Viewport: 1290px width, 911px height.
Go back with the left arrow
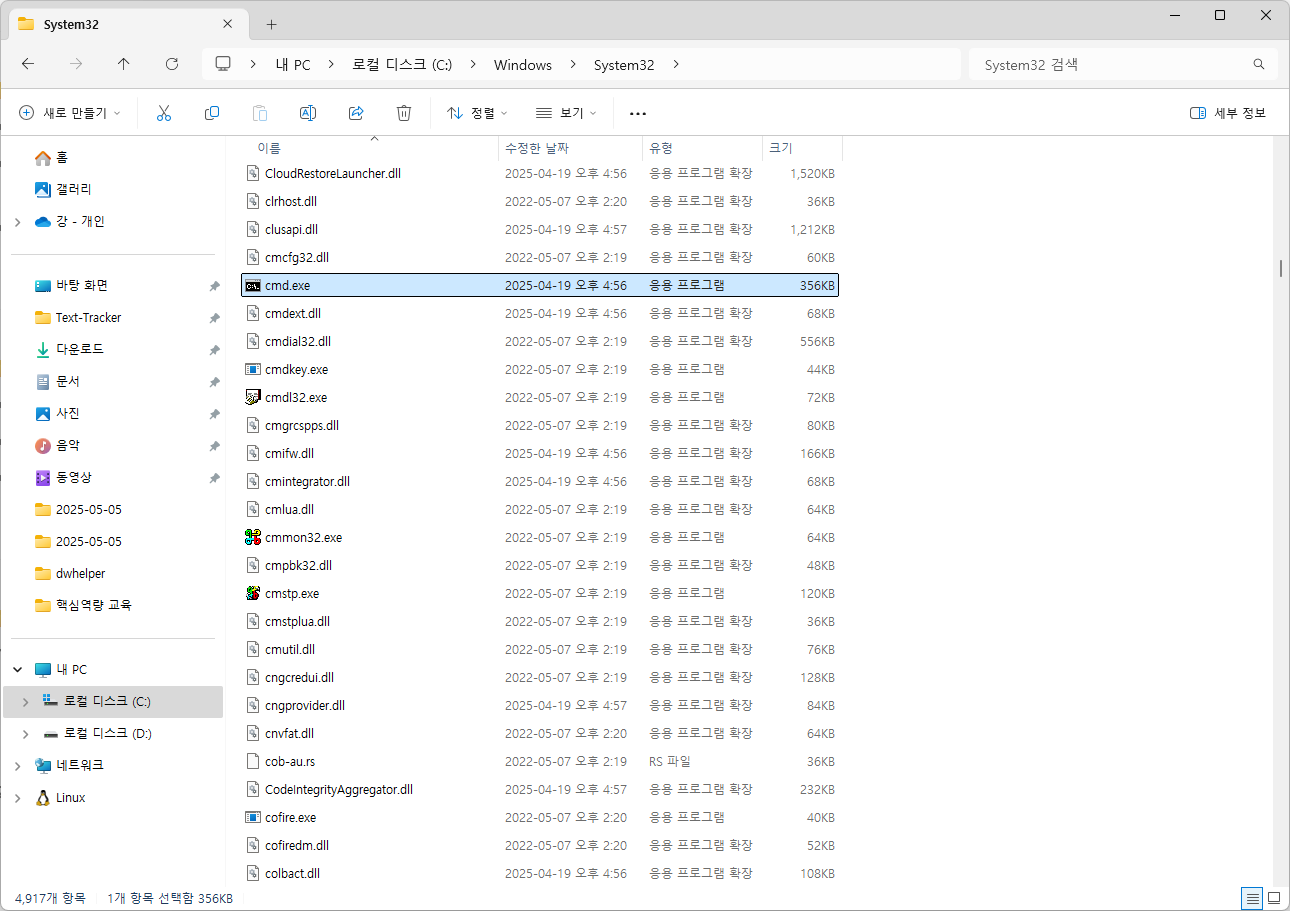[28, 64]
